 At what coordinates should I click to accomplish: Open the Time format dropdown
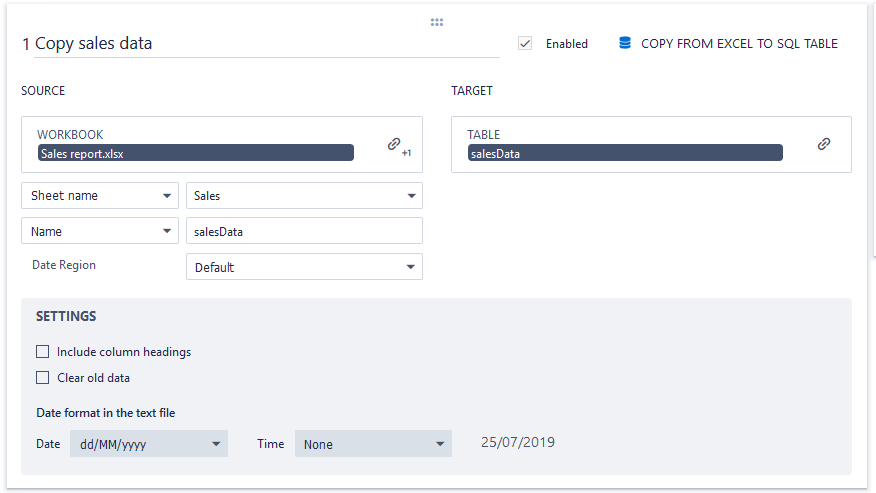(373, 444)
